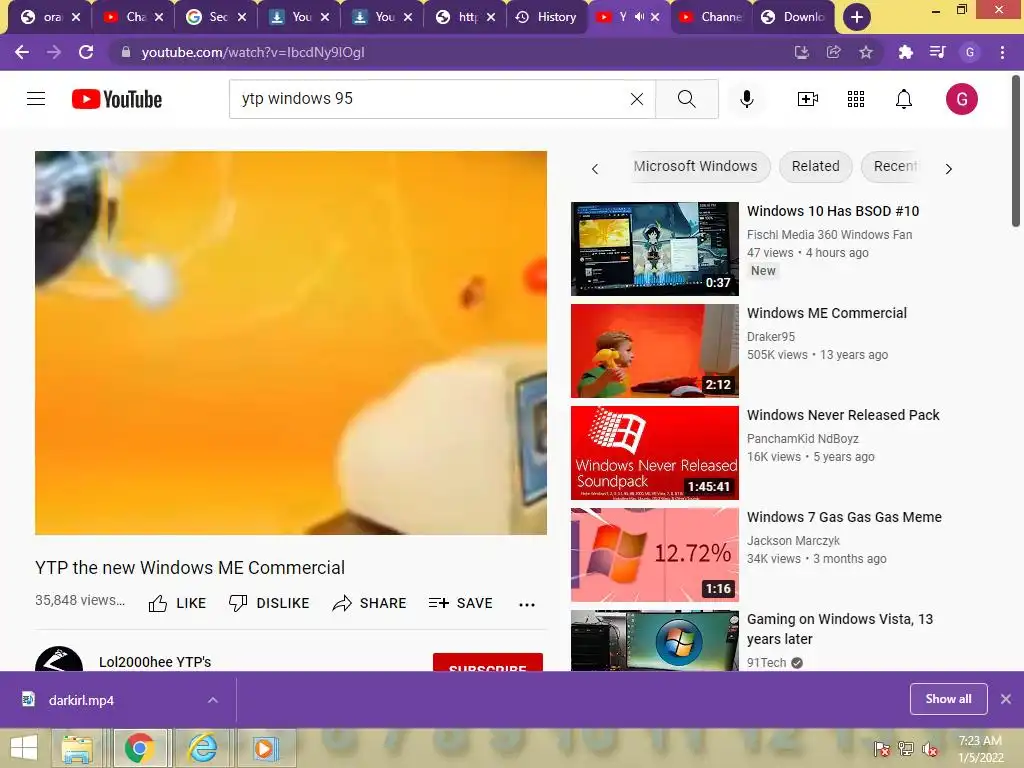
Task: Open more actions ellipsis under video
Action: (x=527, y=604)
